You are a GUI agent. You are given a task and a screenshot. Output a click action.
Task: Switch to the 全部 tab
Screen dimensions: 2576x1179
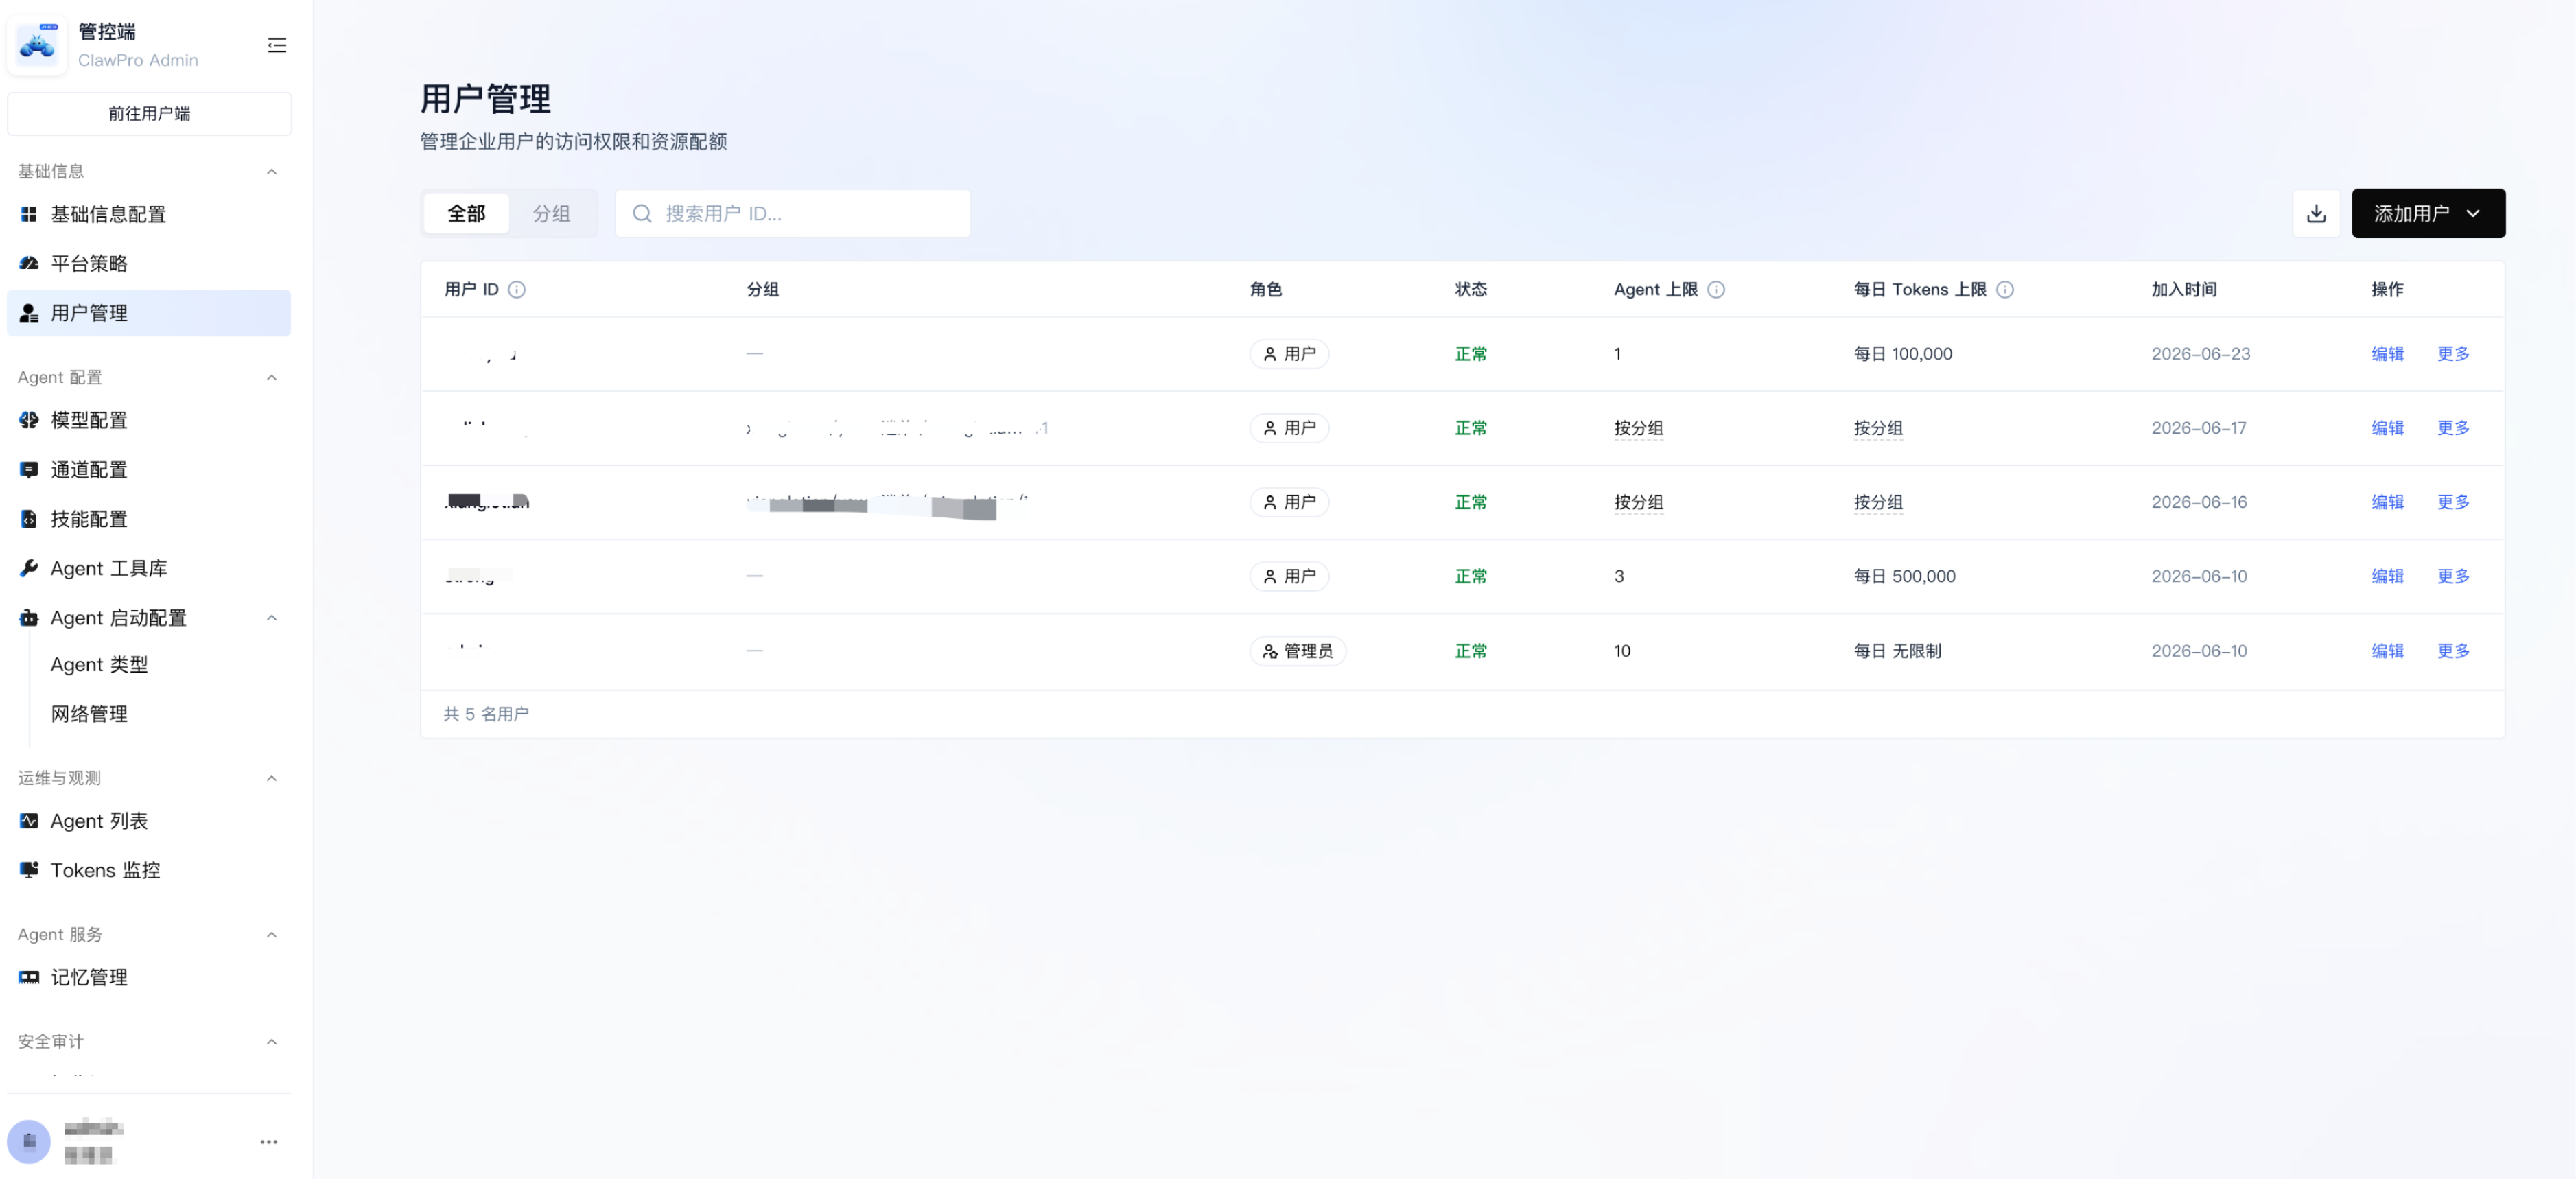coord(466,213)
